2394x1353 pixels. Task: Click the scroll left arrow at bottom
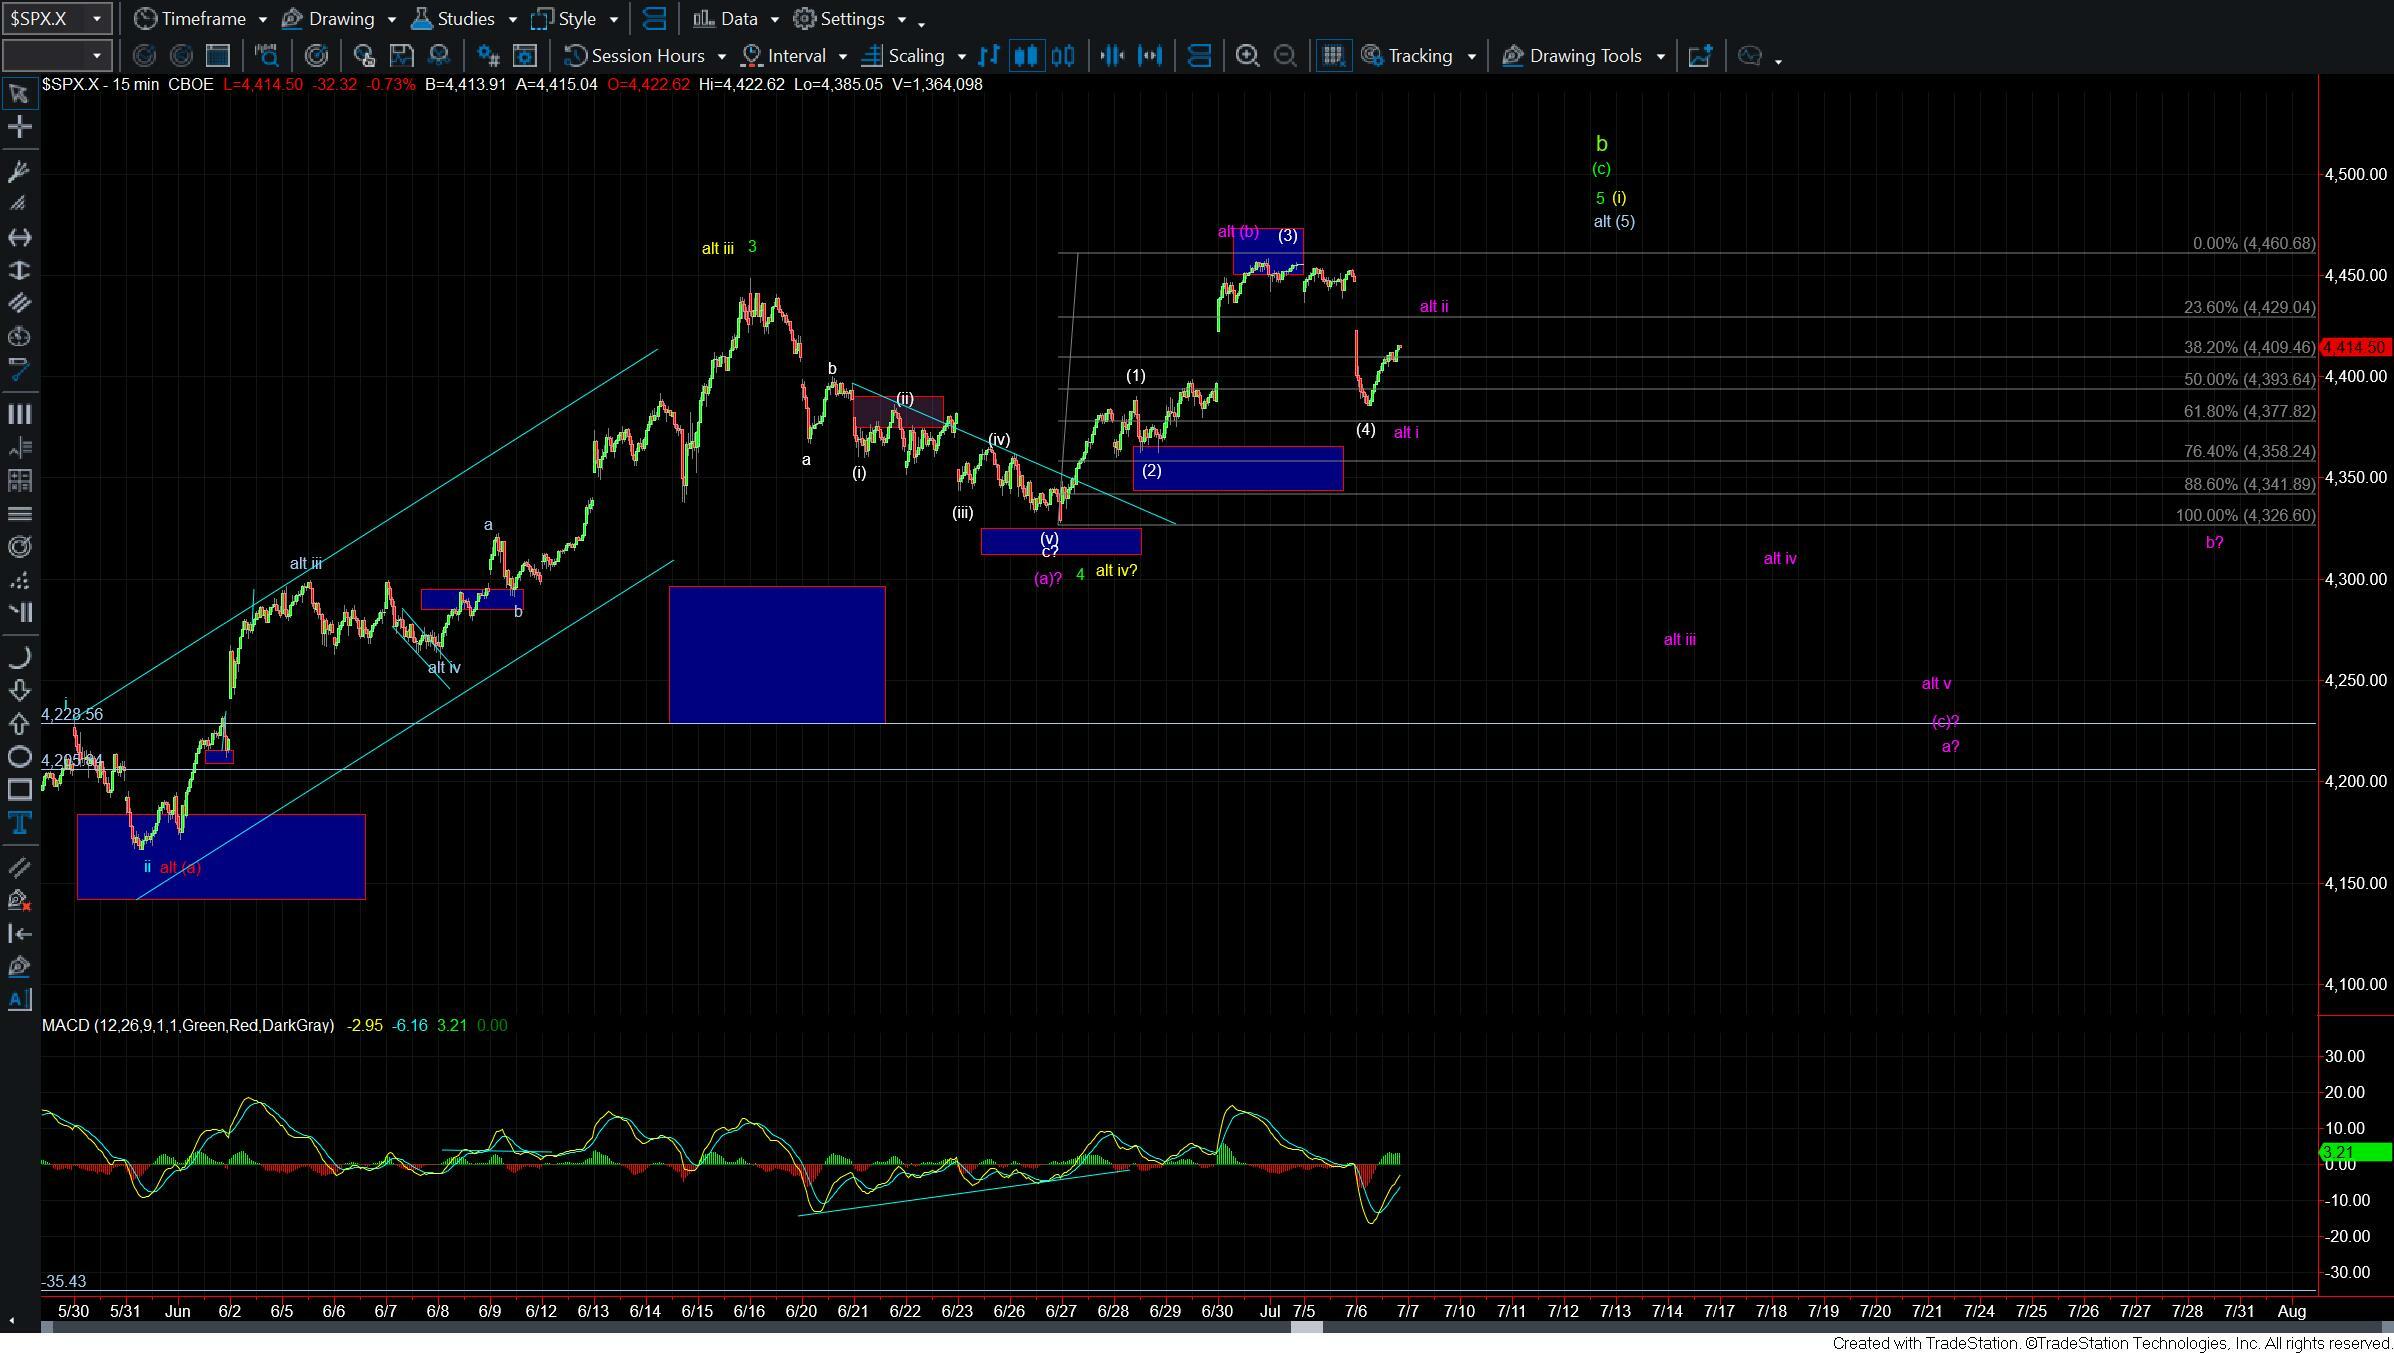click(11, 1320)
